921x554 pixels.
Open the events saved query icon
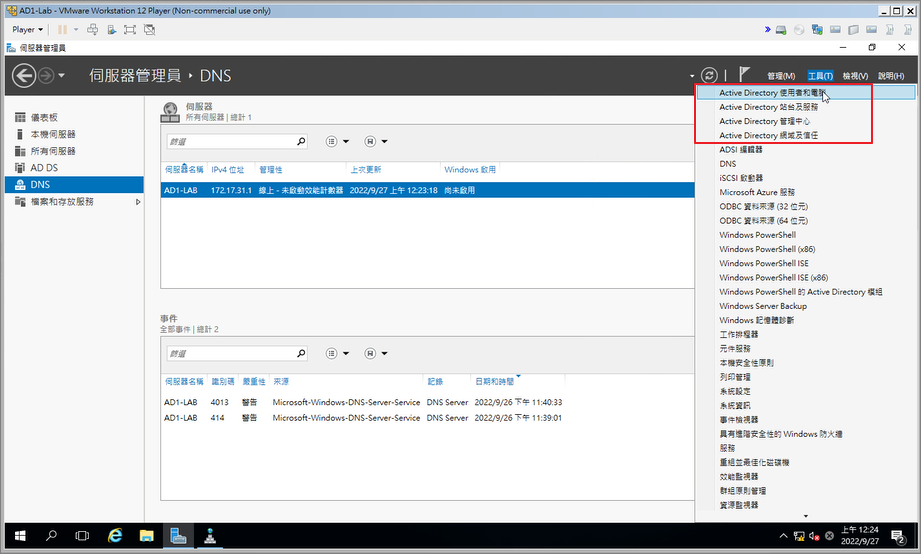tap(370, 353)
